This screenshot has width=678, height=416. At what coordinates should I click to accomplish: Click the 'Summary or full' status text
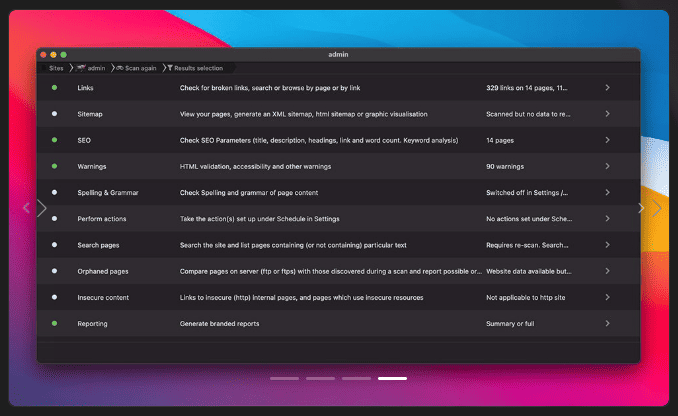coord(510,324)
